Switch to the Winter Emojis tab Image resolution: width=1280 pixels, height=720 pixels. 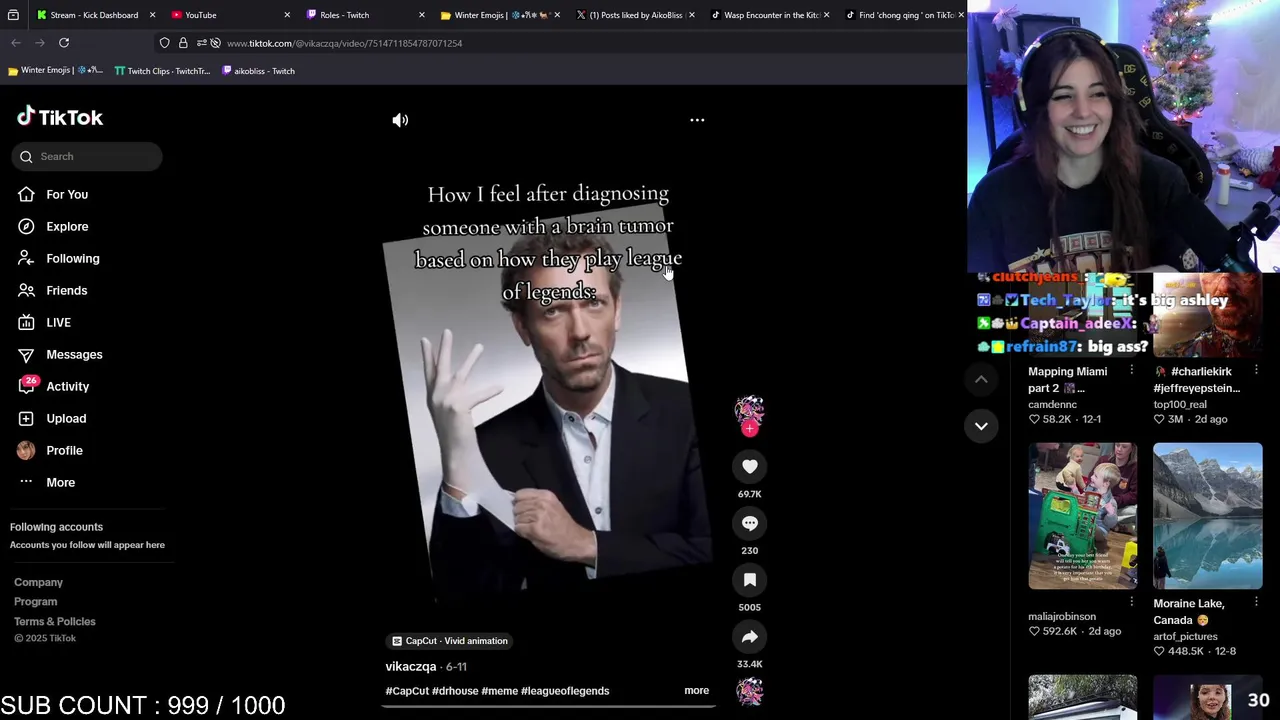click(498, 15)
